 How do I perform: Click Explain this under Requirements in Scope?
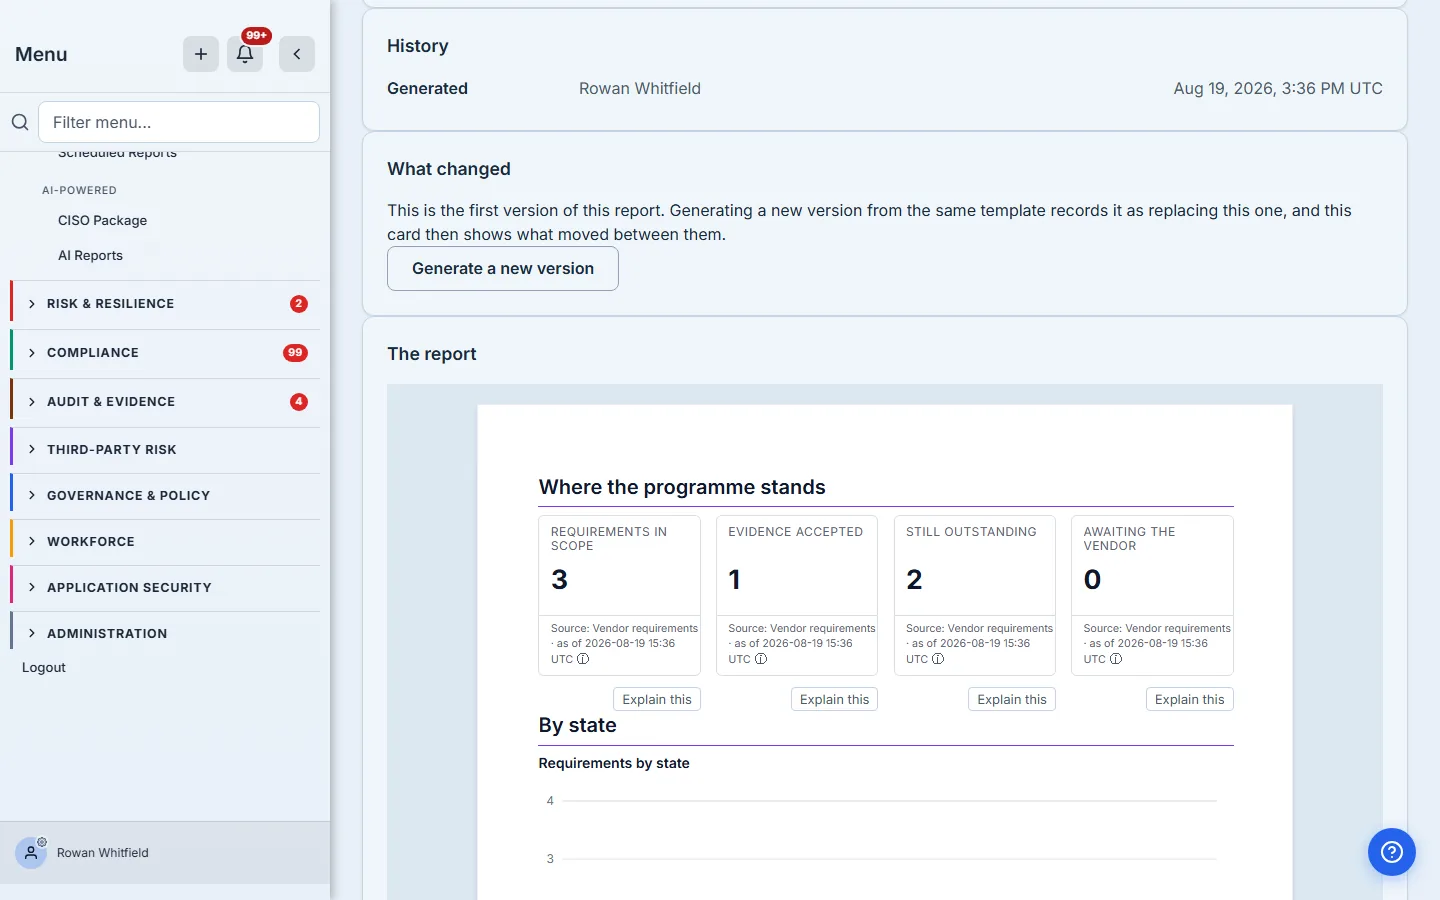tap(657, 699)
